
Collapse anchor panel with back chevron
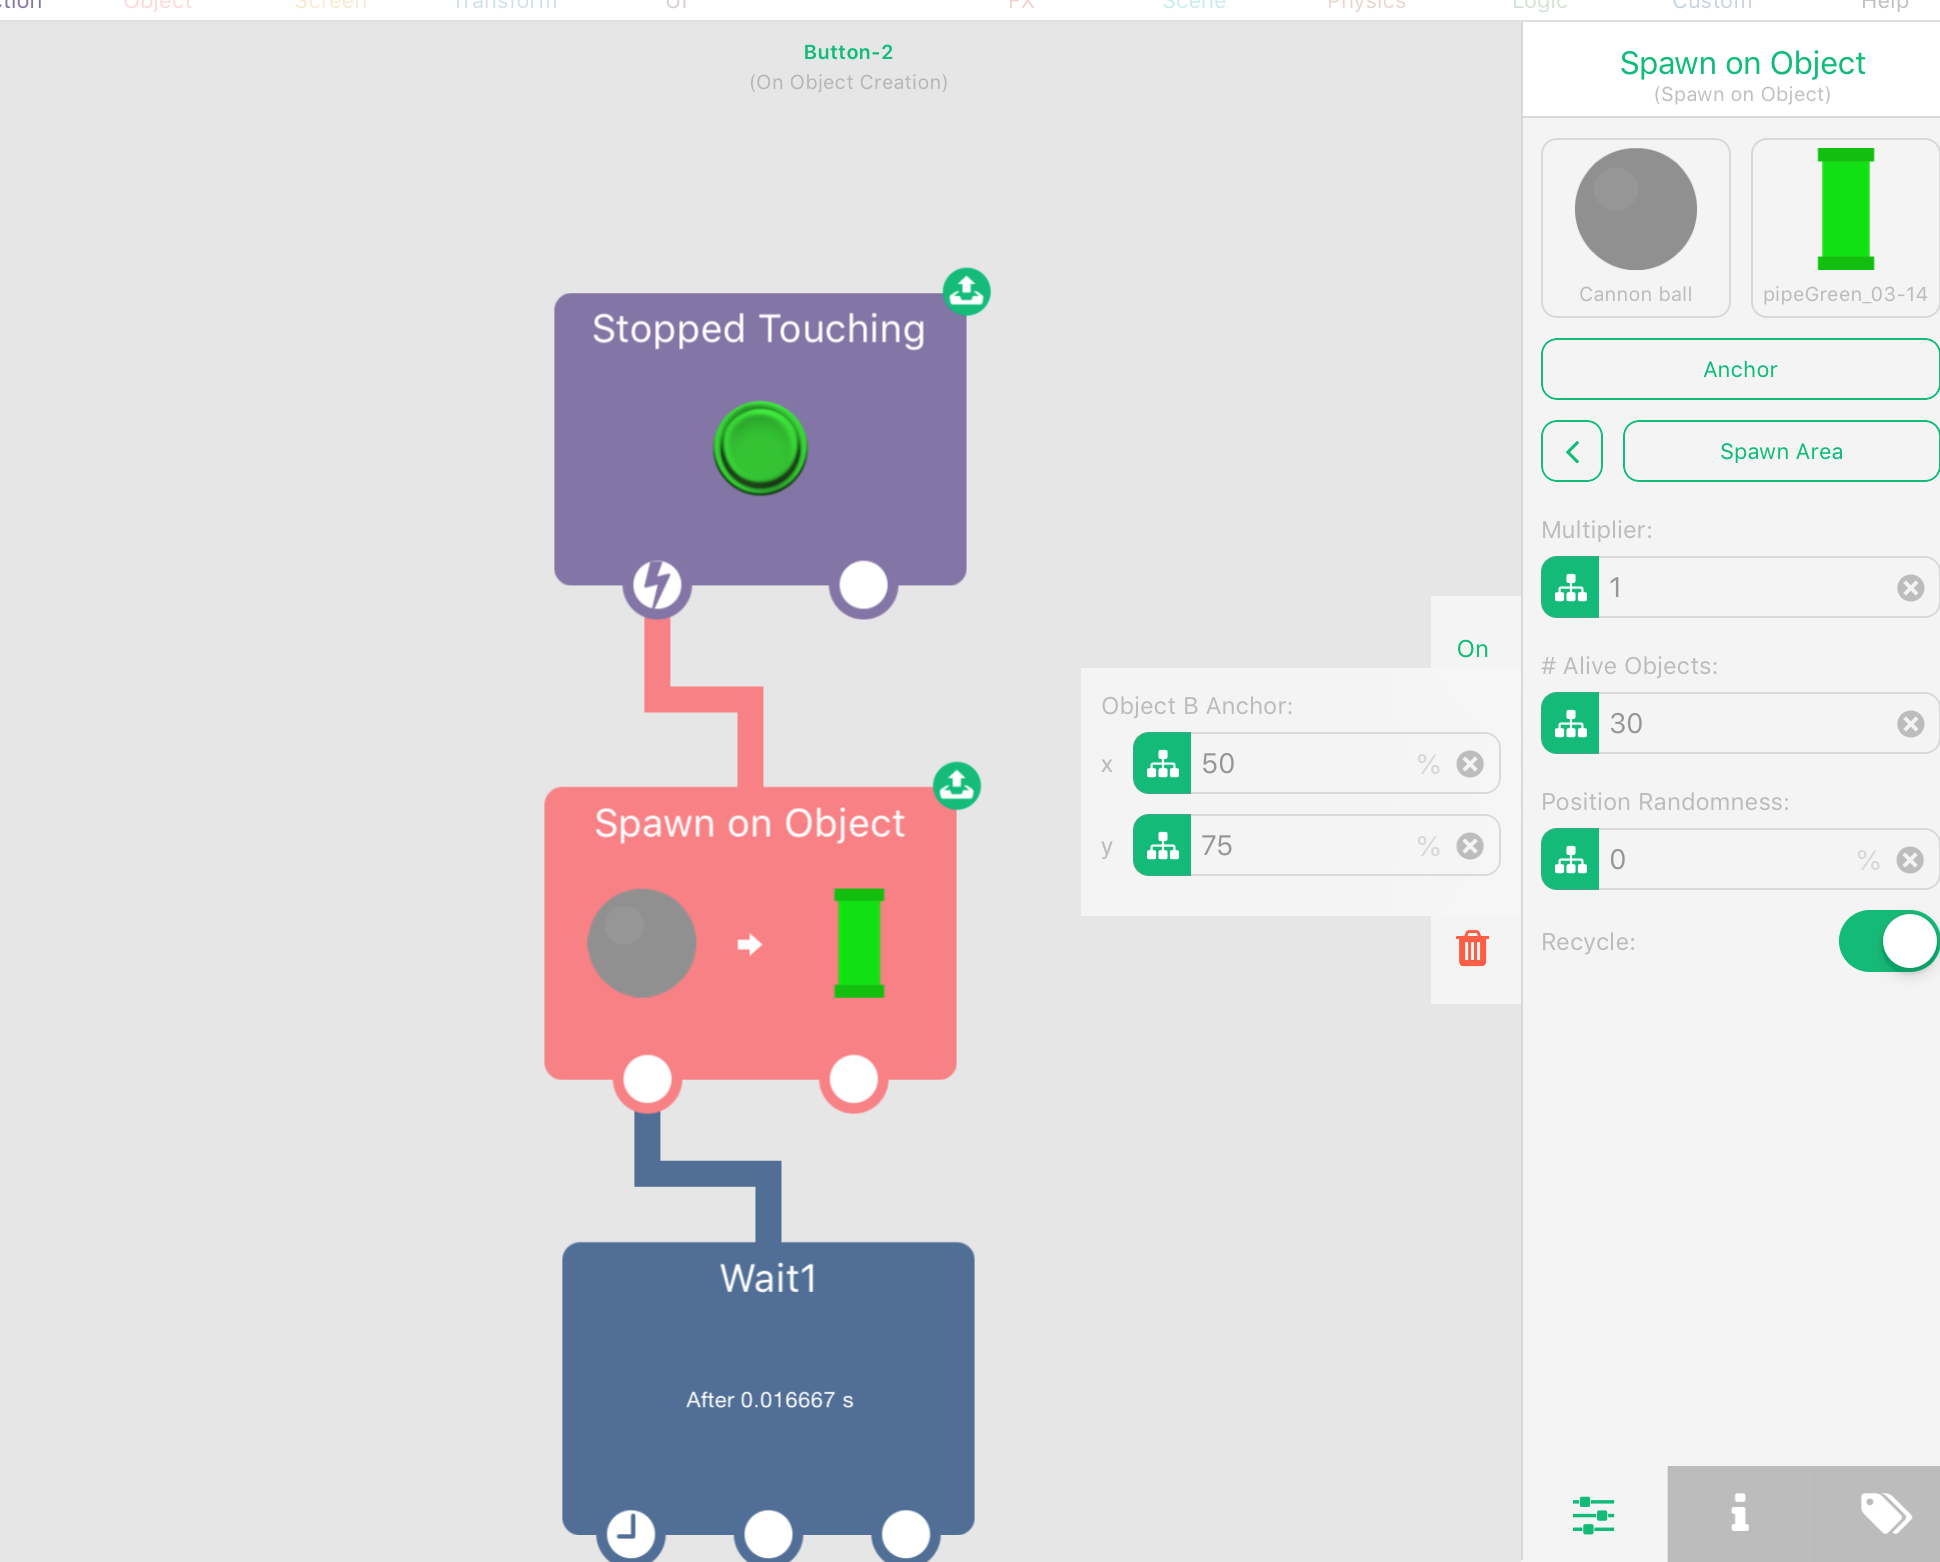[x=1572, y=452]
